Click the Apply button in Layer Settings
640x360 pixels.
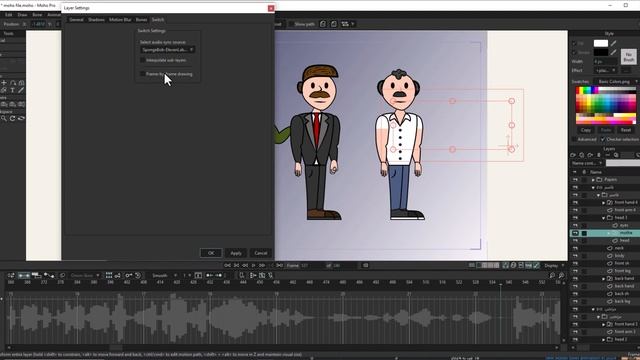[236, 253]
